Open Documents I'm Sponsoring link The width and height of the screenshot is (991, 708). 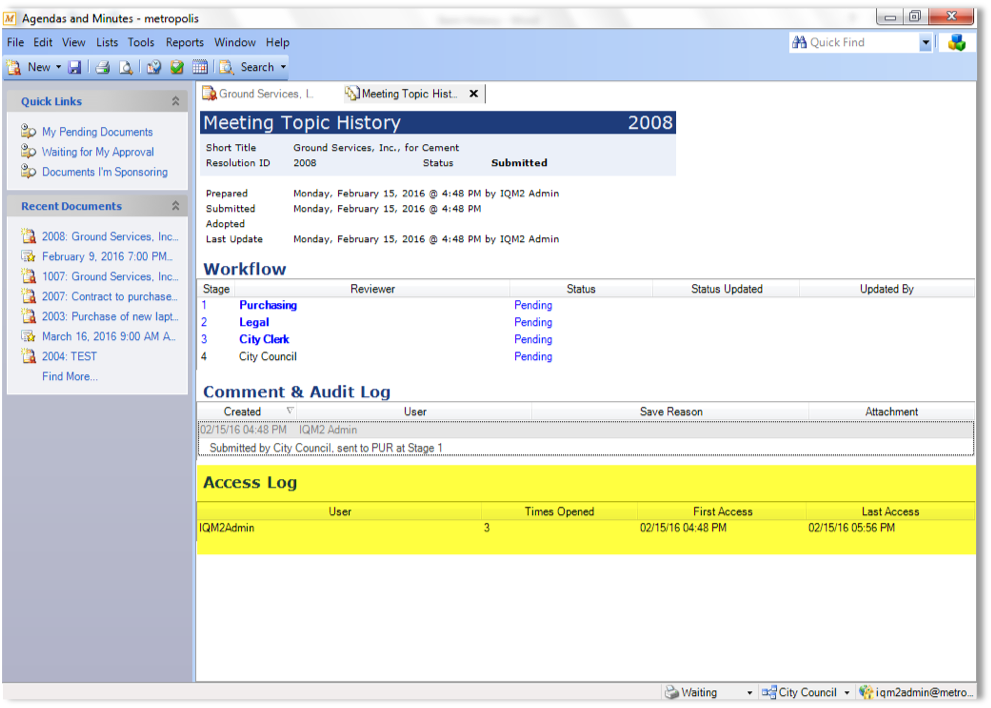[x=105, y=172]
